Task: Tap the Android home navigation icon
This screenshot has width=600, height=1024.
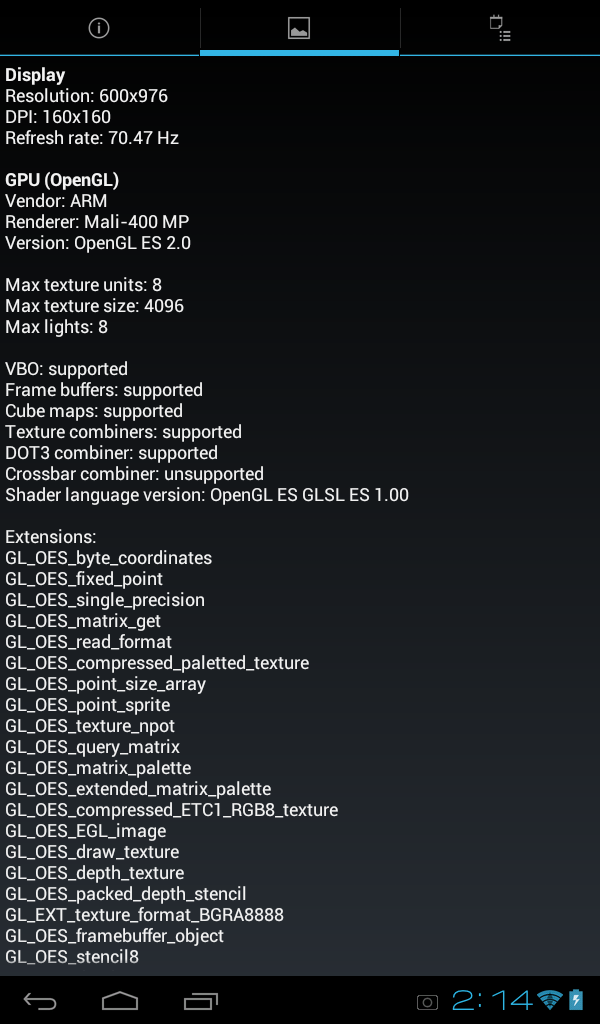Action: pos(120,1000)
